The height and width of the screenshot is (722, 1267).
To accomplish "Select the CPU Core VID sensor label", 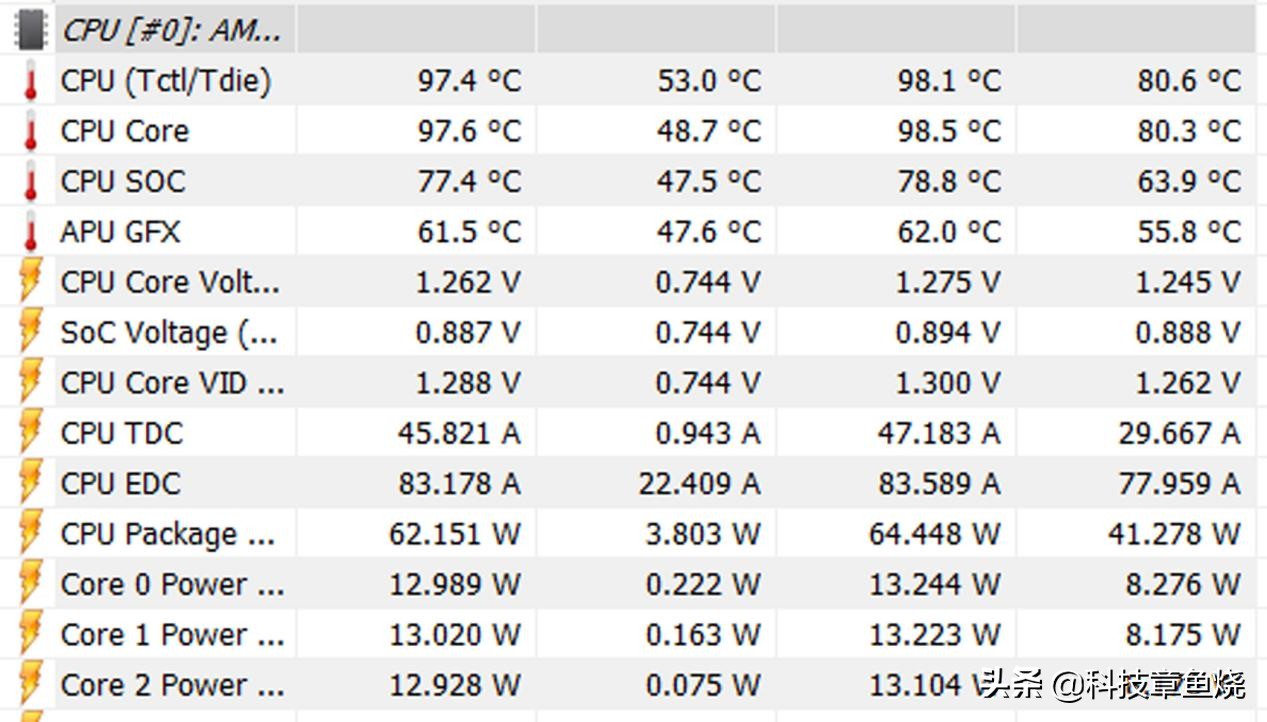I will pos(172,383).
